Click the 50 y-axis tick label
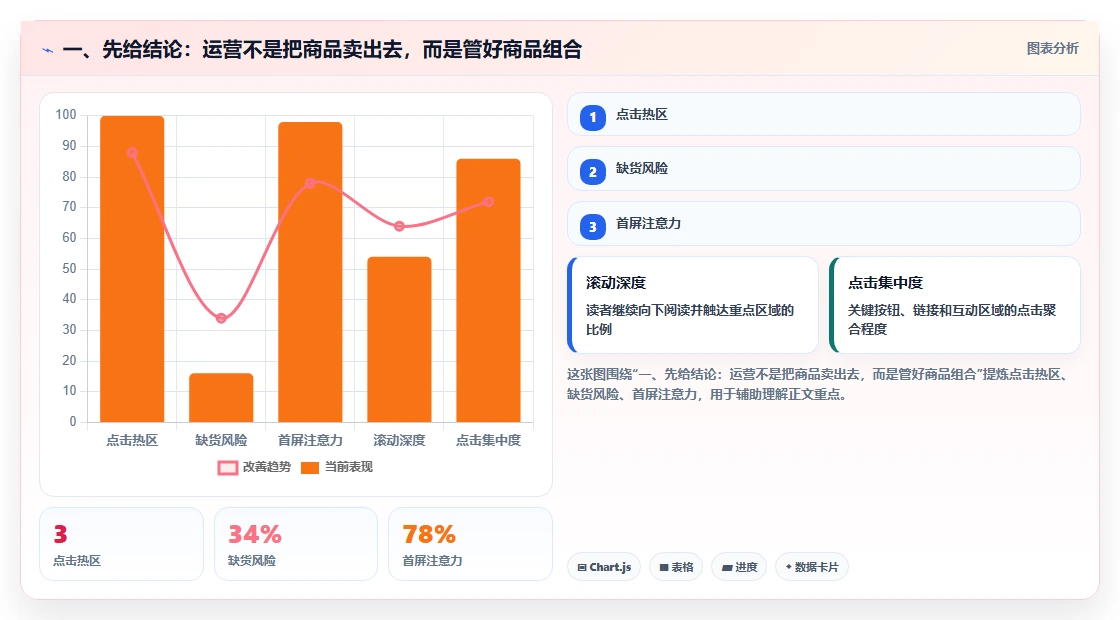Screen dimensions: 1120x620 coord(69,269)
